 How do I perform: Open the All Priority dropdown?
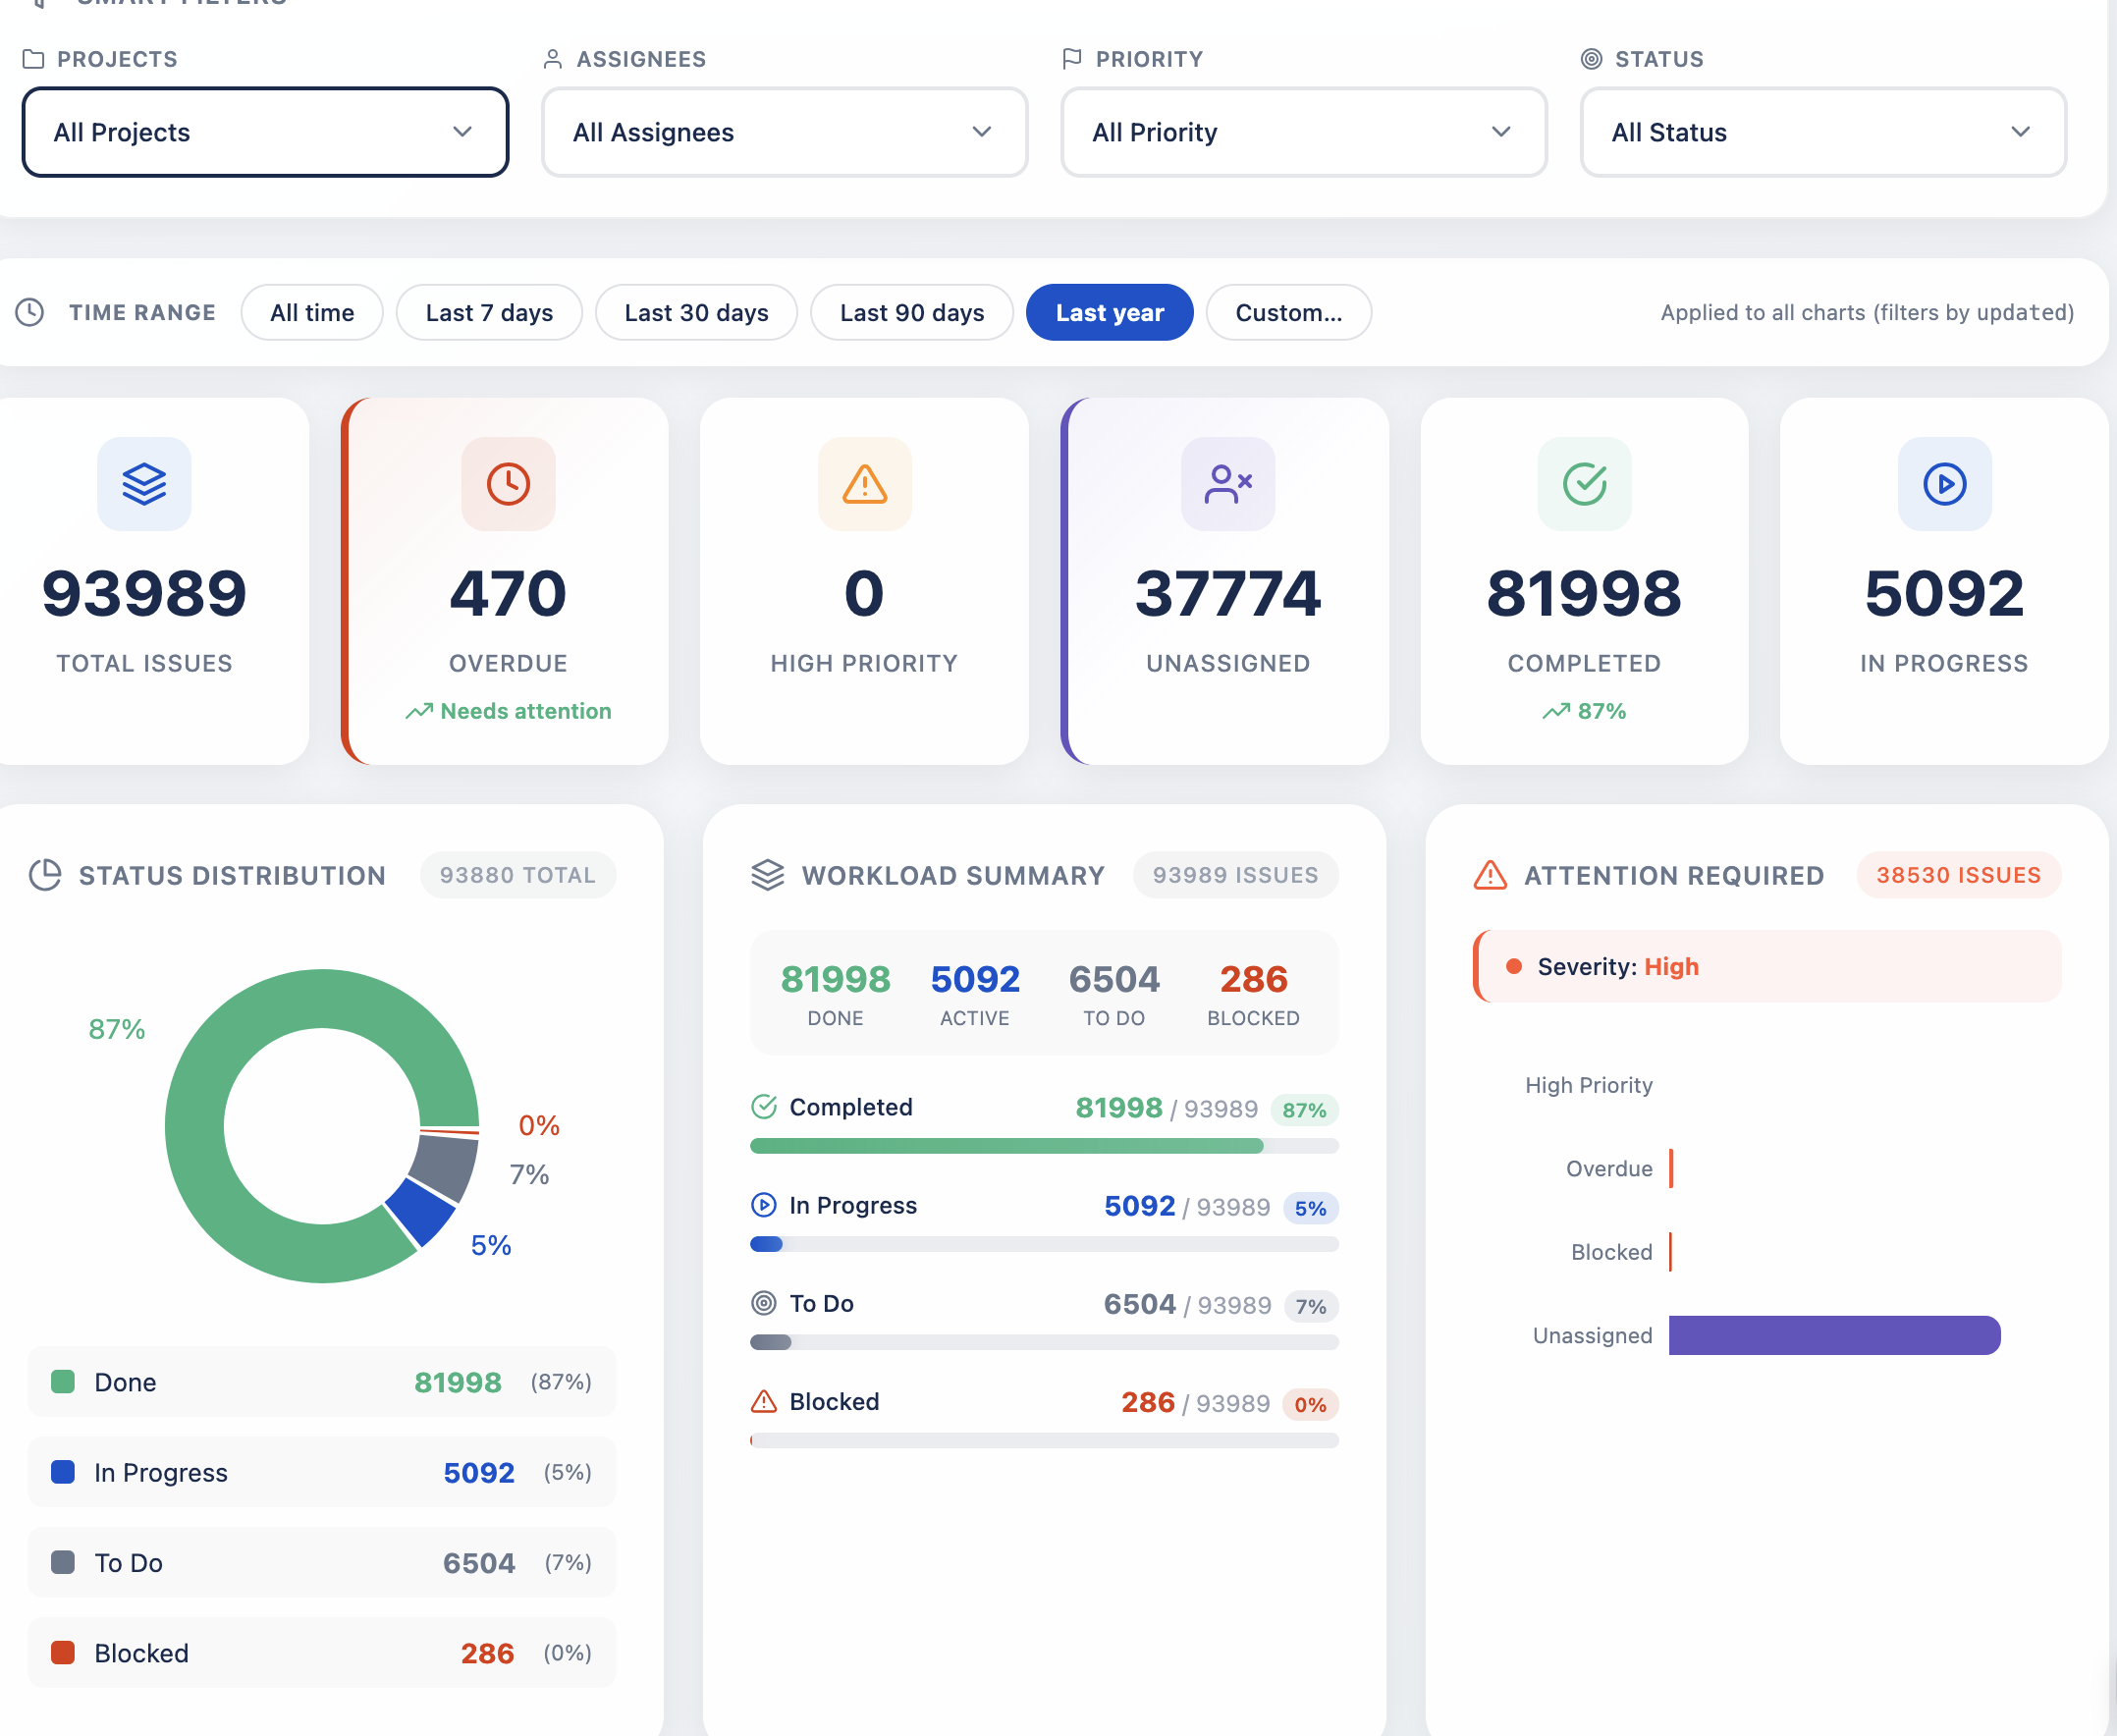(1304, 132)
